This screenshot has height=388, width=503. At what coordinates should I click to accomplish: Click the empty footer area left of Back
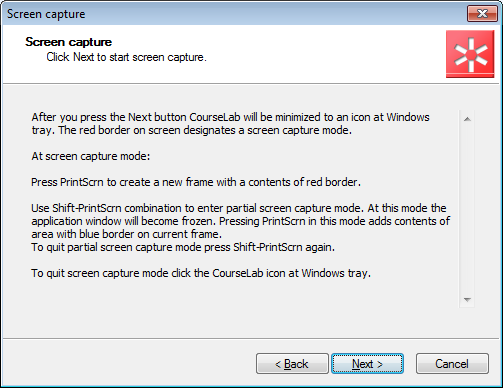tap(128, 364)
